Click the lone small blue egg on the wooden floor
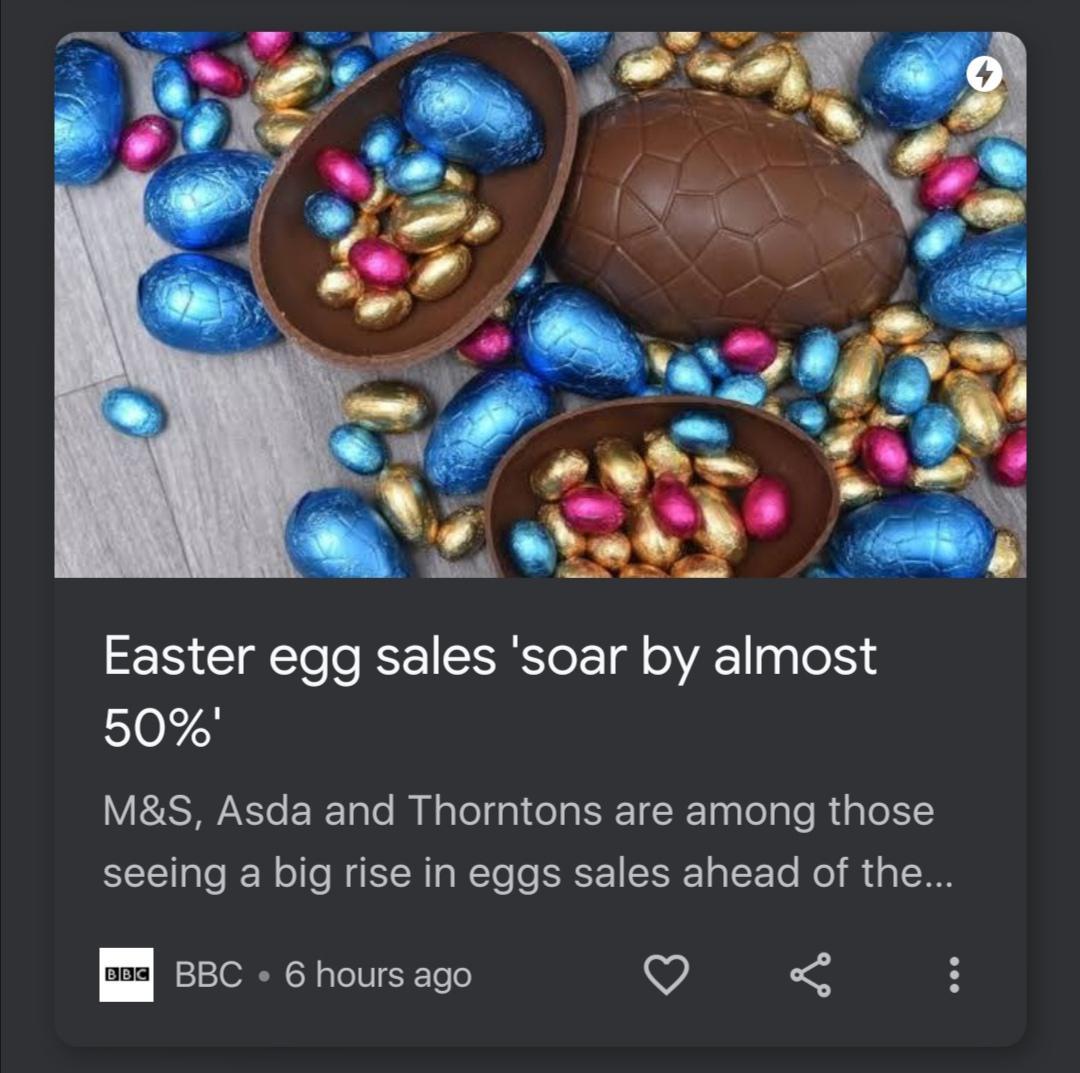The height and width of the screenshot is (1073, 1080). [x=134, y=411]
